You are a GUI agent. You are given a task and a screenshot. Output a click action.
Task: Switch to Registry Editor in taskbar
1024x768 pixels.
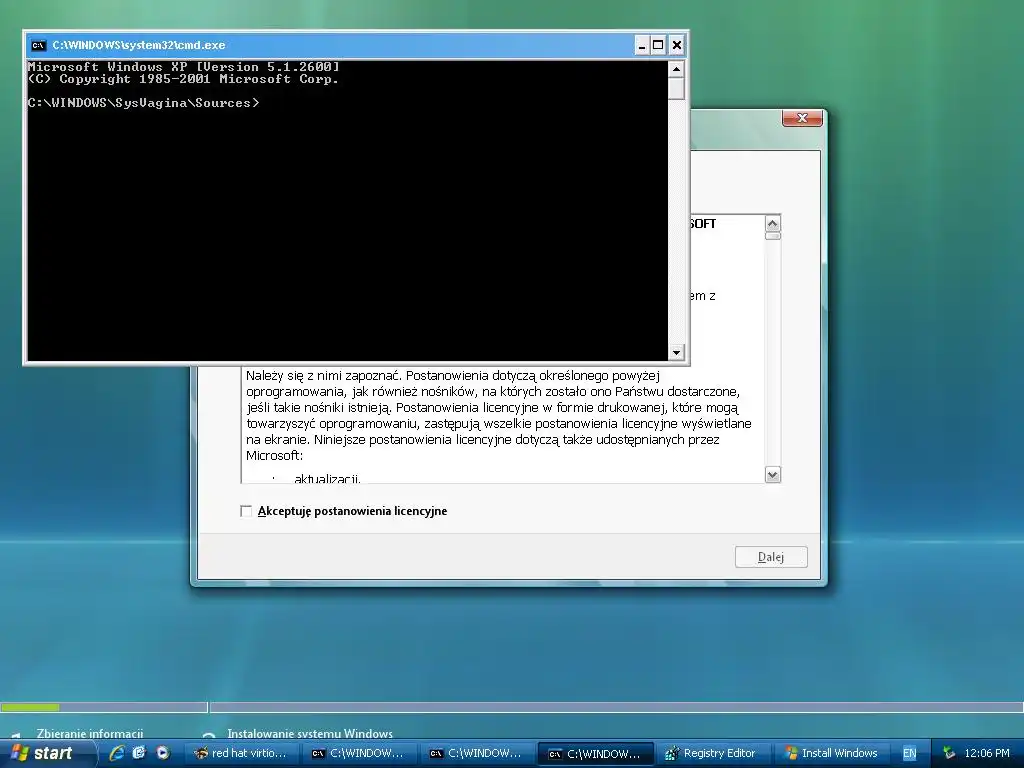click(x=712, y=754)
